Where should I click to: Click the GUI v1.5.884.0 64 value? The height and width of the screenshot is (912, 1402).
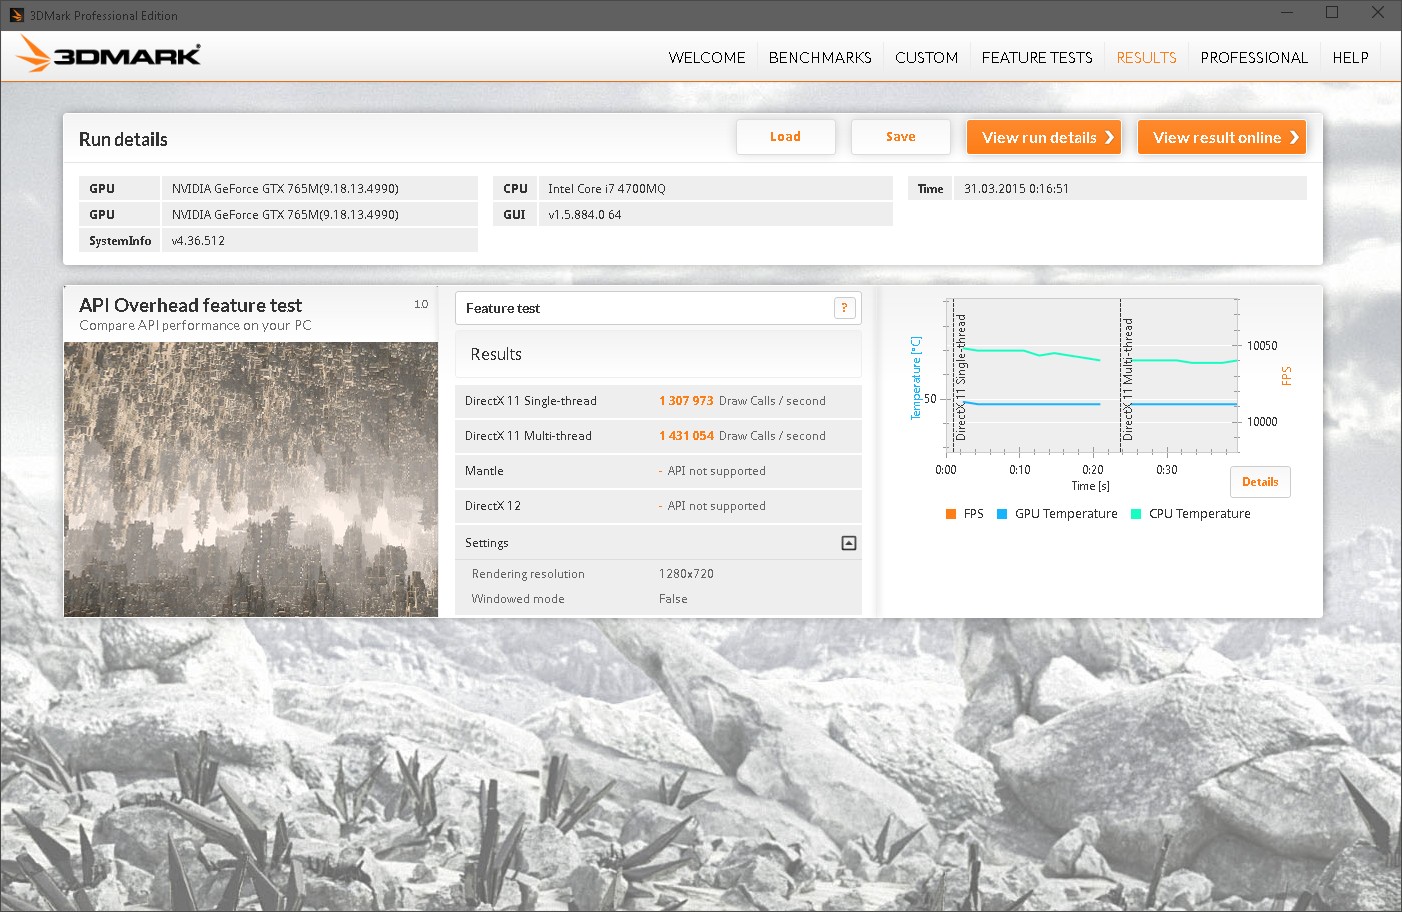pyautogui.click(x=584, y=215)
